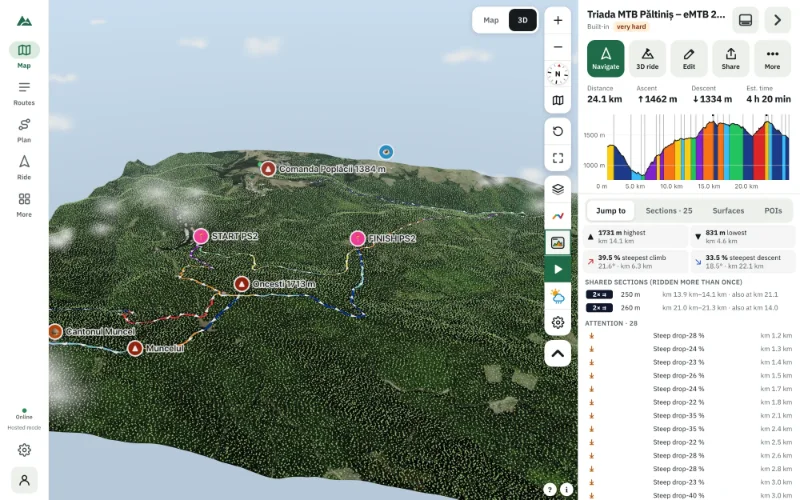Viewport: 800px width, 500px height.
Task: Zoom out on the map
Action: pyautogui.click(x=558, y=47)
